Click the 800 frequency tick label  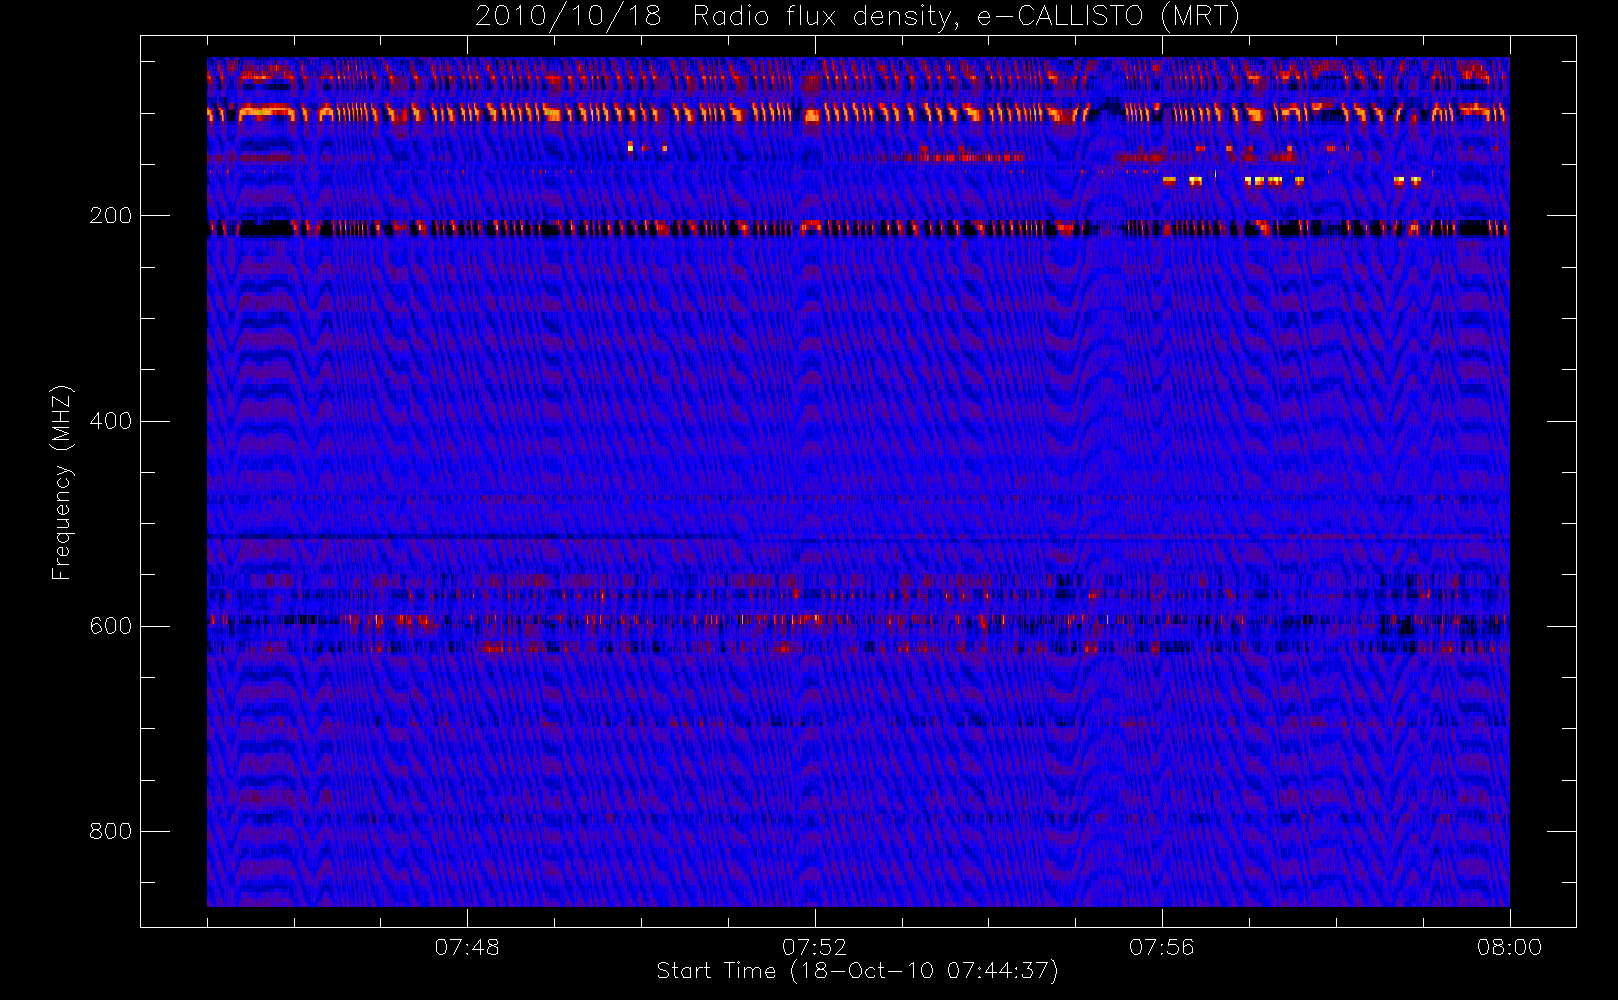[110, 831]
